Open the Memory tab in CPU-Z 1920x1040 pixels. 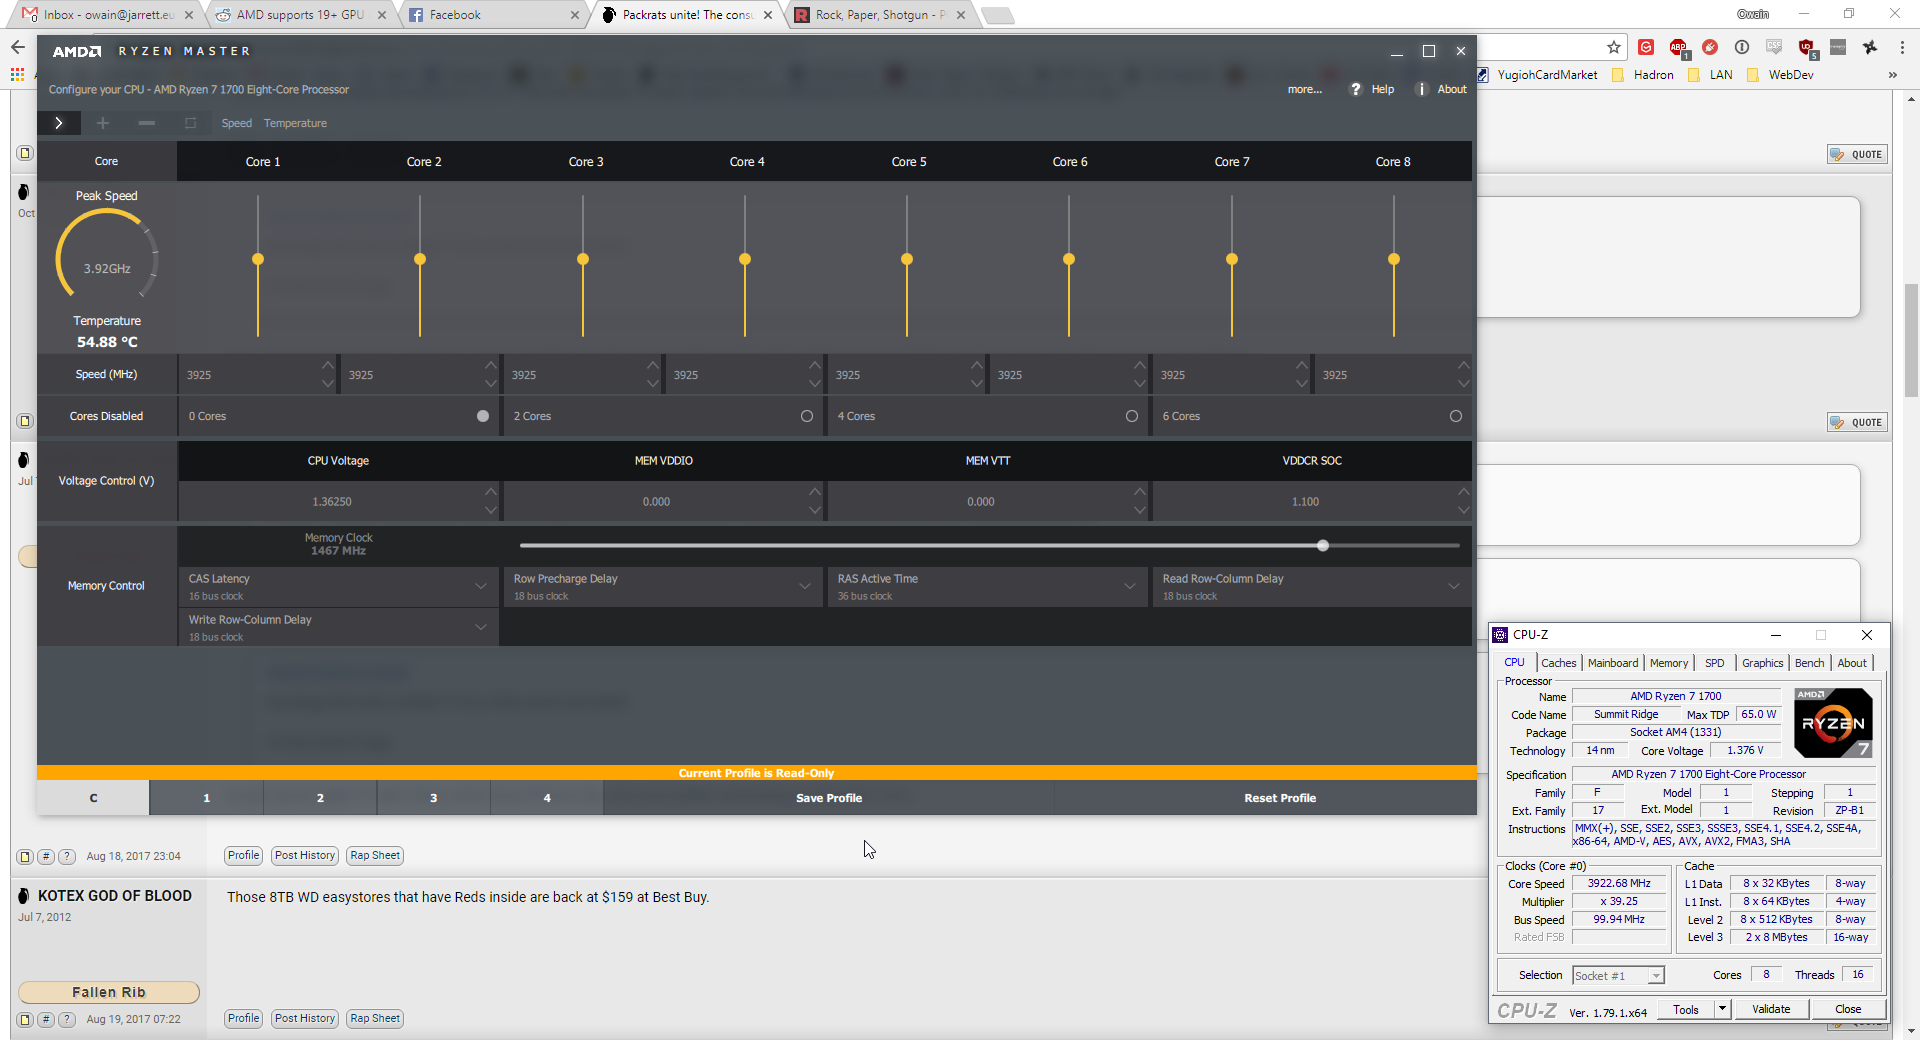1668,663
